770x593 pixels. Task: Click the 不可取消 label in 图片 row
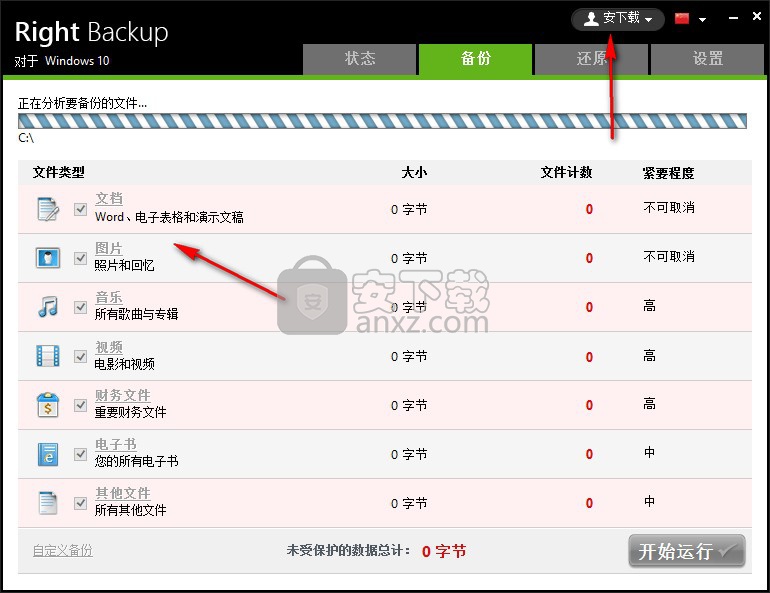click(x=669, y=256)
